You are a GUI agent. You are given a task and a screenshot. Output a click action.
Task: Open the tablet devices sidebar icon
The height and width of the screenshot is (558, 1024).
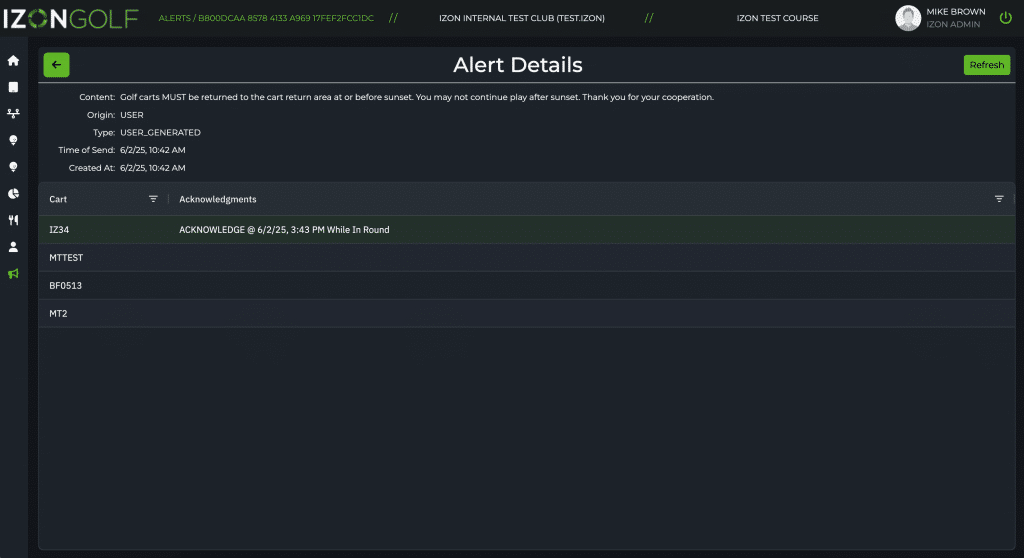[13, 88]
